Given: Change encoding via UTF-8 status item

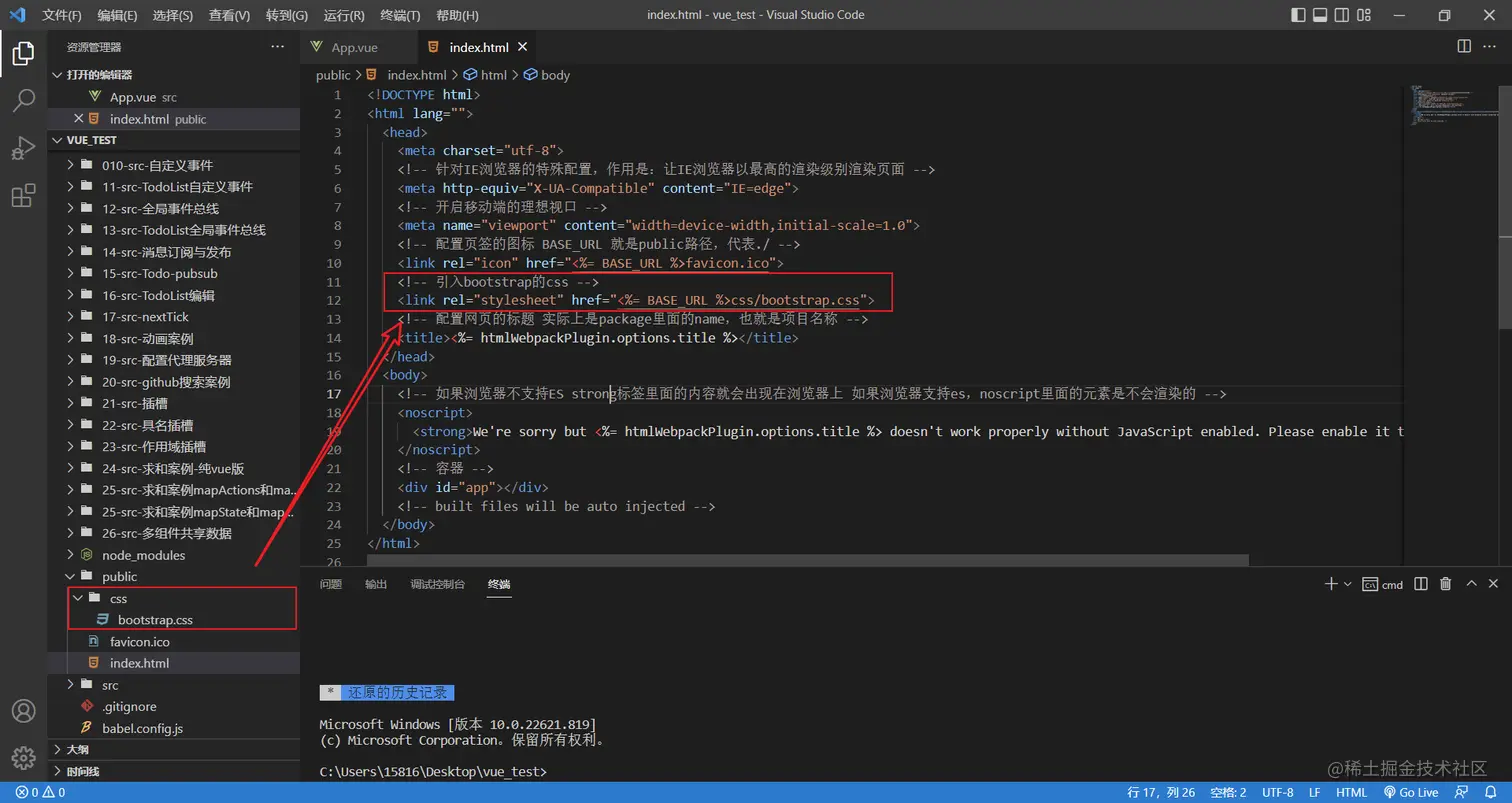Looking at the screenshot, I should pyautogui.click(x=1277, y=792).
